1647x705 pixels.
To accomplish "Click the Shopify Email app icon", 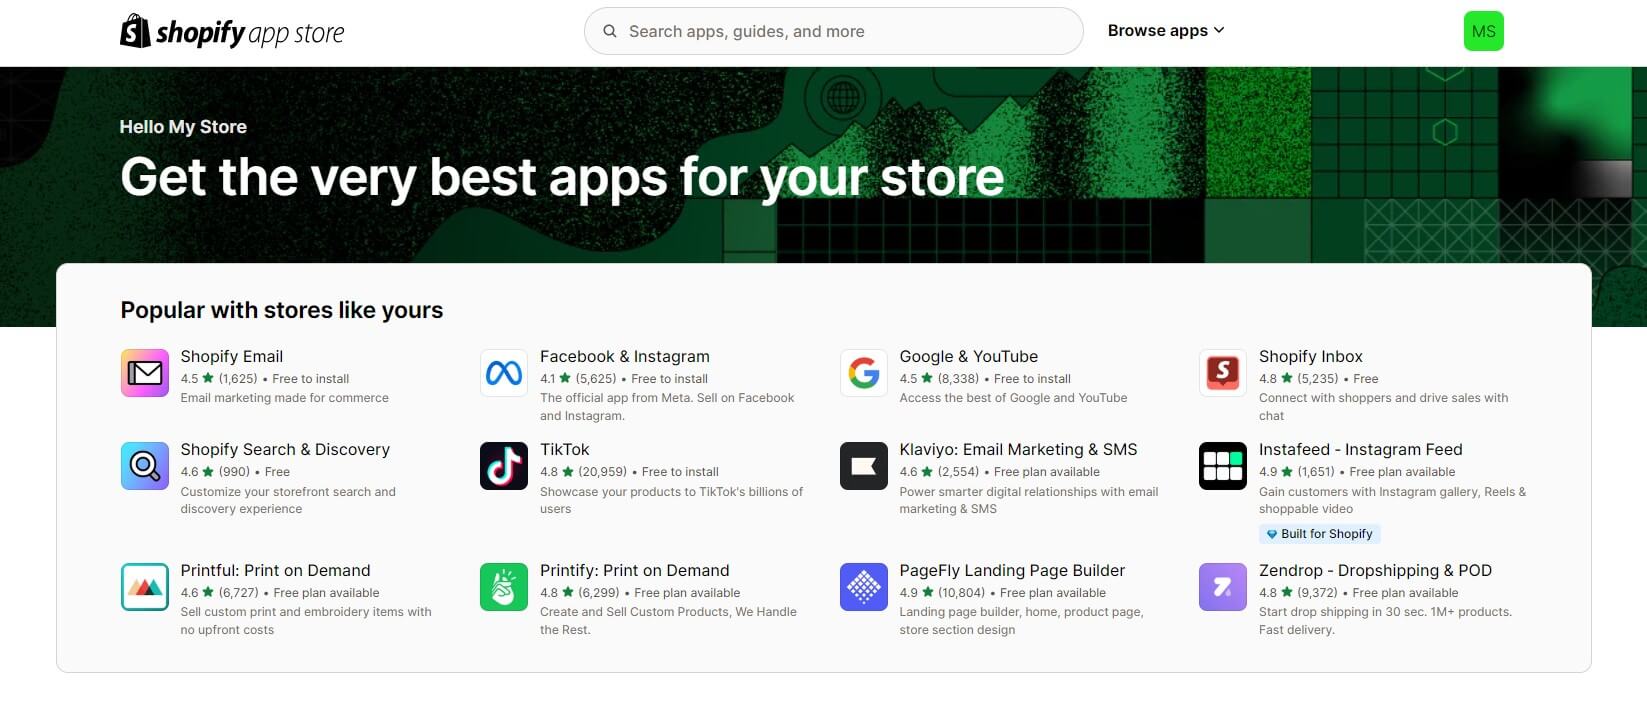I will [145, 373].
